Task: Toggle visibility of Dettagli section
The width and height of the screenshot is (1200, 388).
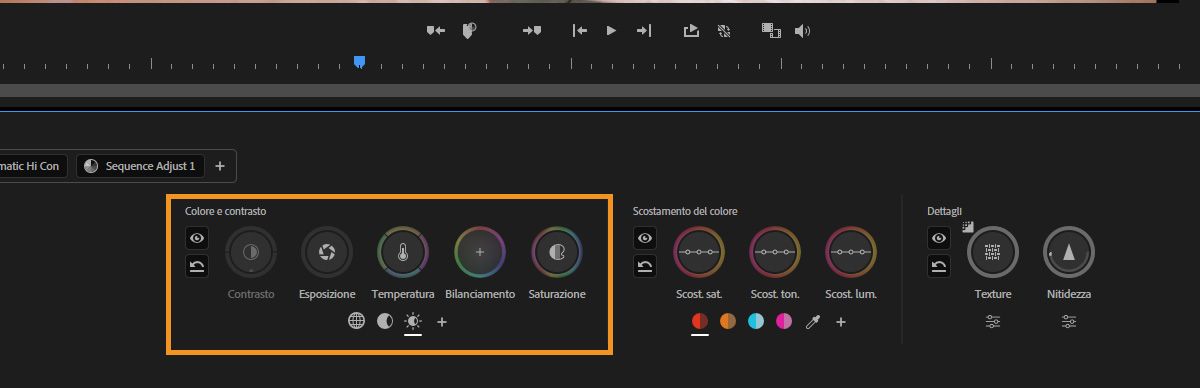Action: tap(939, 238)
